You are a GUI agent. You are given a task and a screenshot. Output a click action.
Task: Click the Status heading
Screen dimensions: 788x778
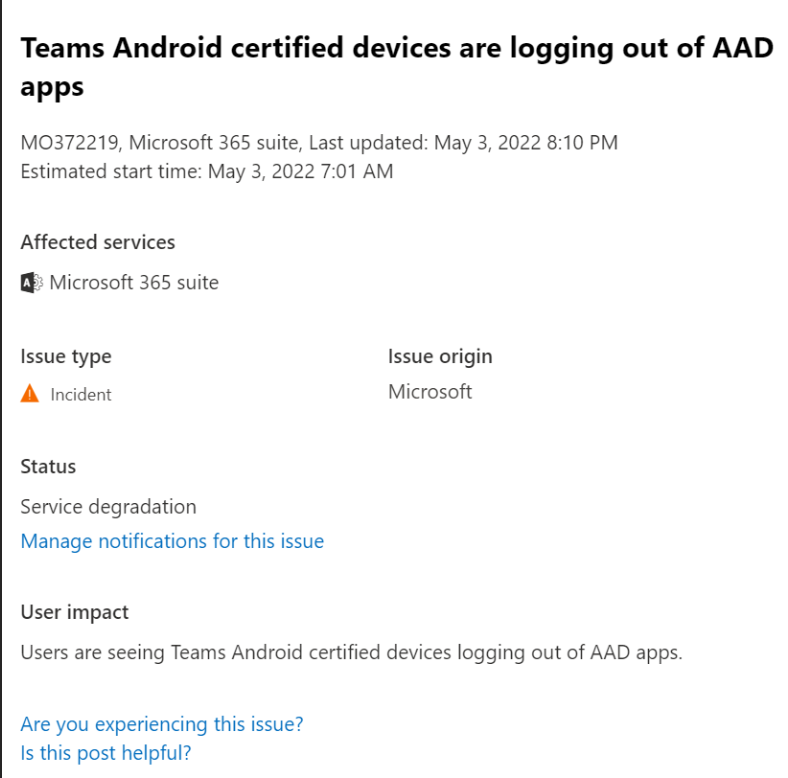click(48, 467)
